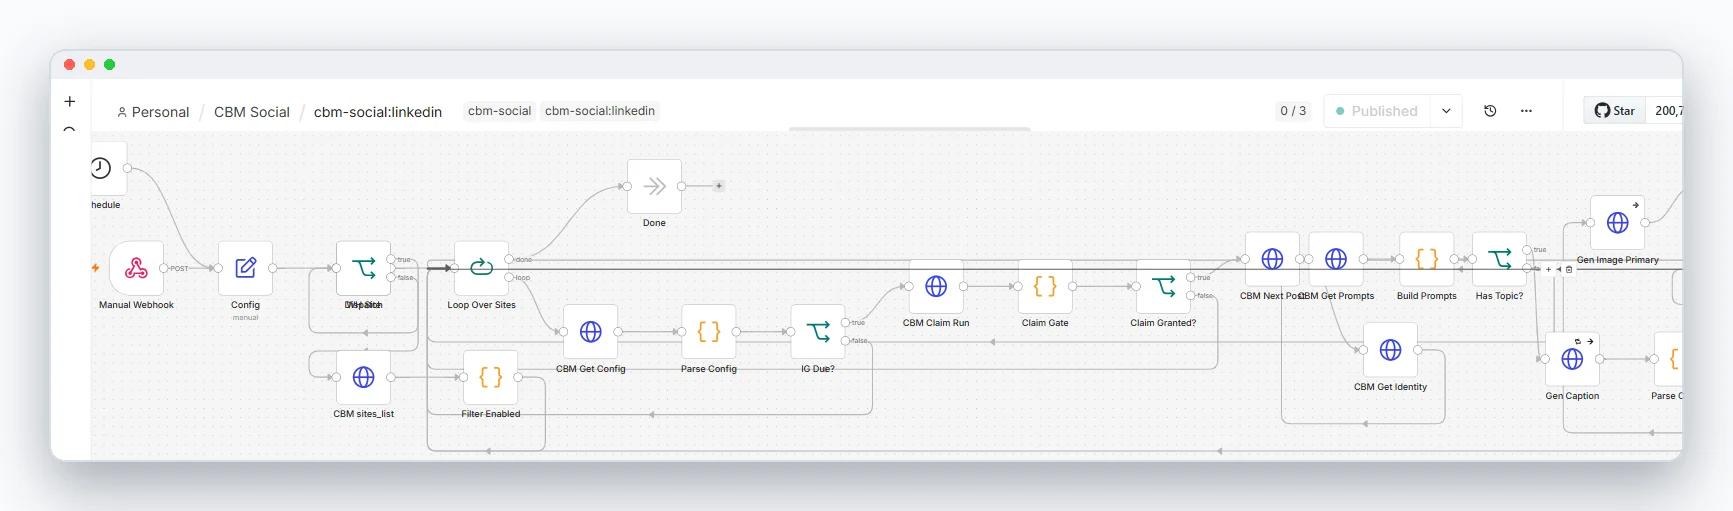
Task: Expand the Published dropdown chevron
Action: point(1446,111)
